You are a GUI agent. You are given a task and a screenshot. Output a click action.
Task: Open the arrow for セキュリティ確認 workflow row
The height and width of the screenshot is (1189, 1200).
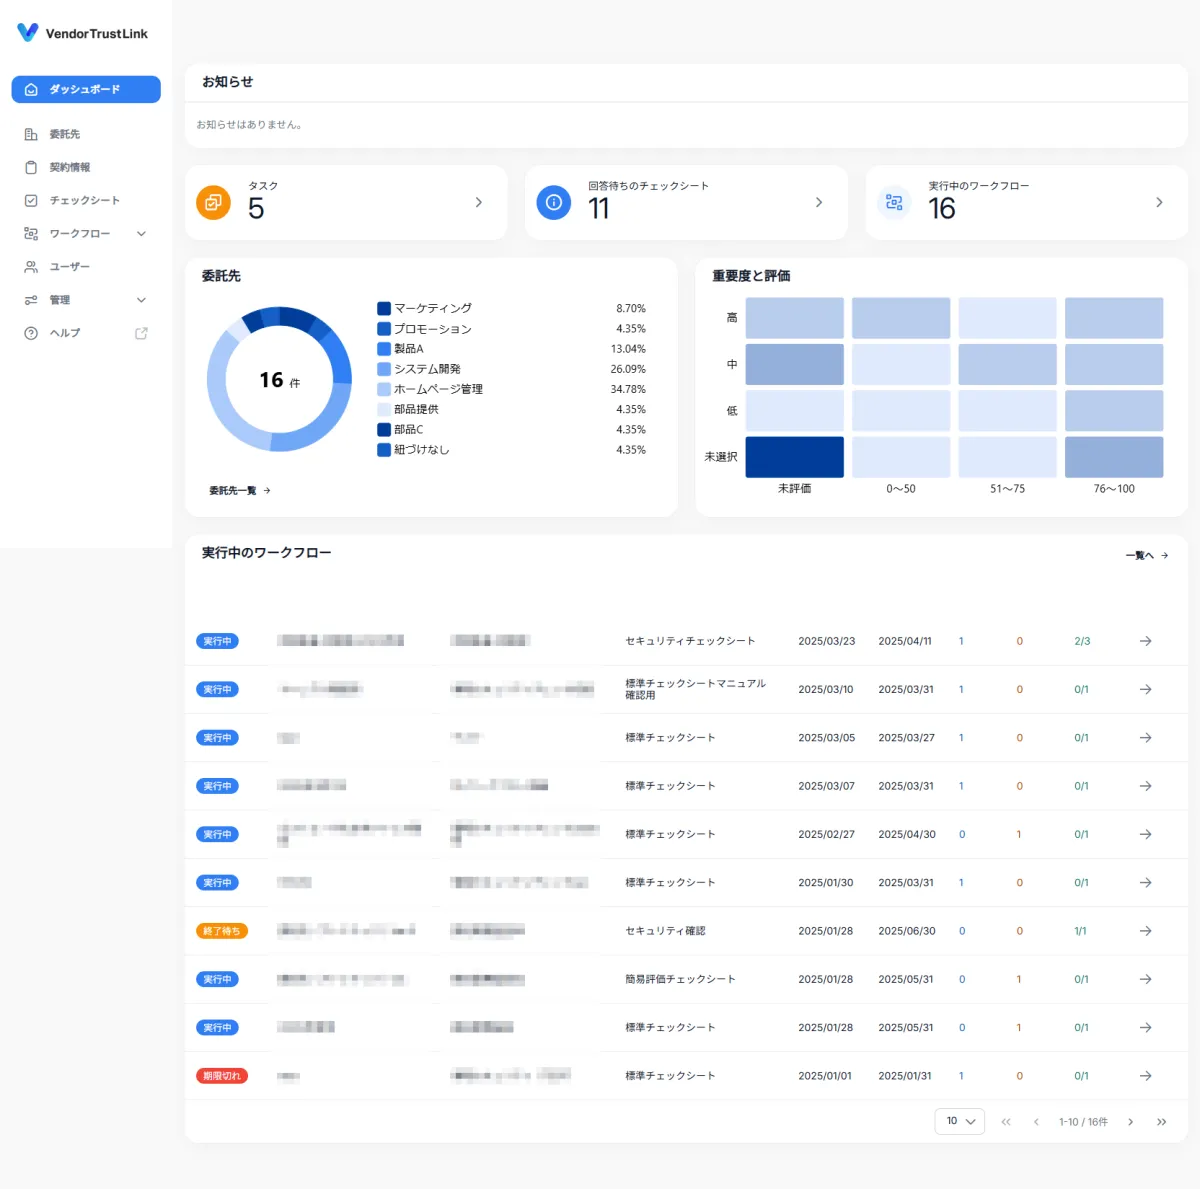pyautogui.click(x=1145, y=931)
